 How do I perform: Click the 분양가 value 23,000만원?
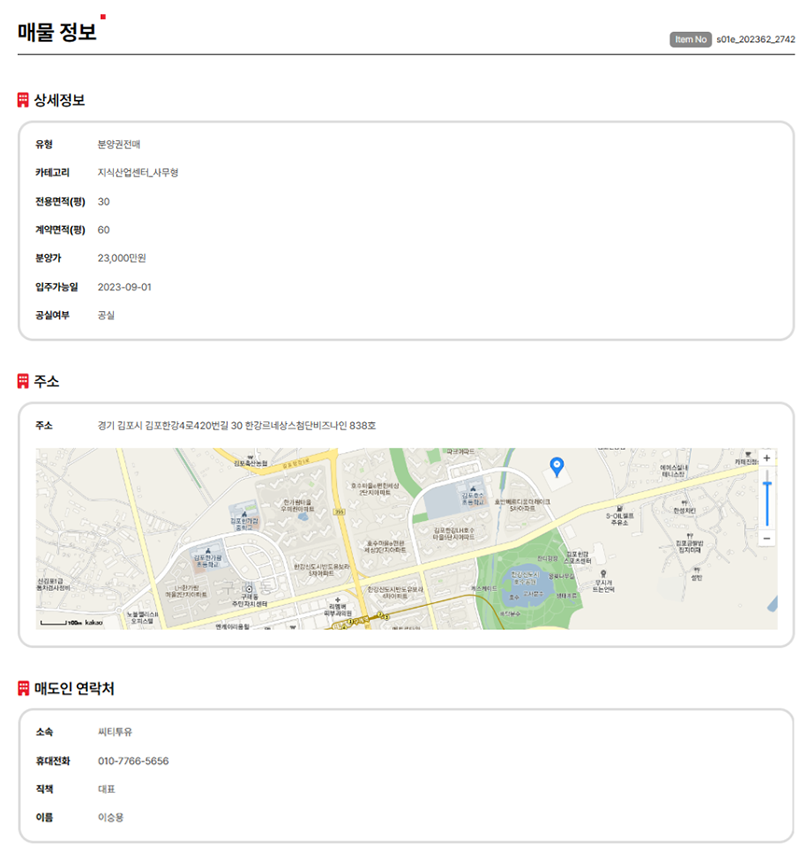point(122,258)
